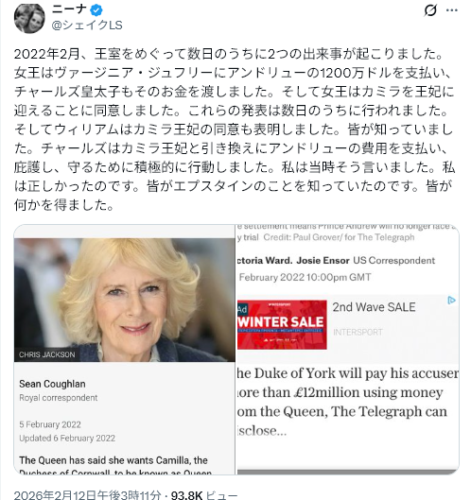Click the INTERSPORT advertiser label
The width and height of the screenshot is (471, 500).
tap(358, 332)
